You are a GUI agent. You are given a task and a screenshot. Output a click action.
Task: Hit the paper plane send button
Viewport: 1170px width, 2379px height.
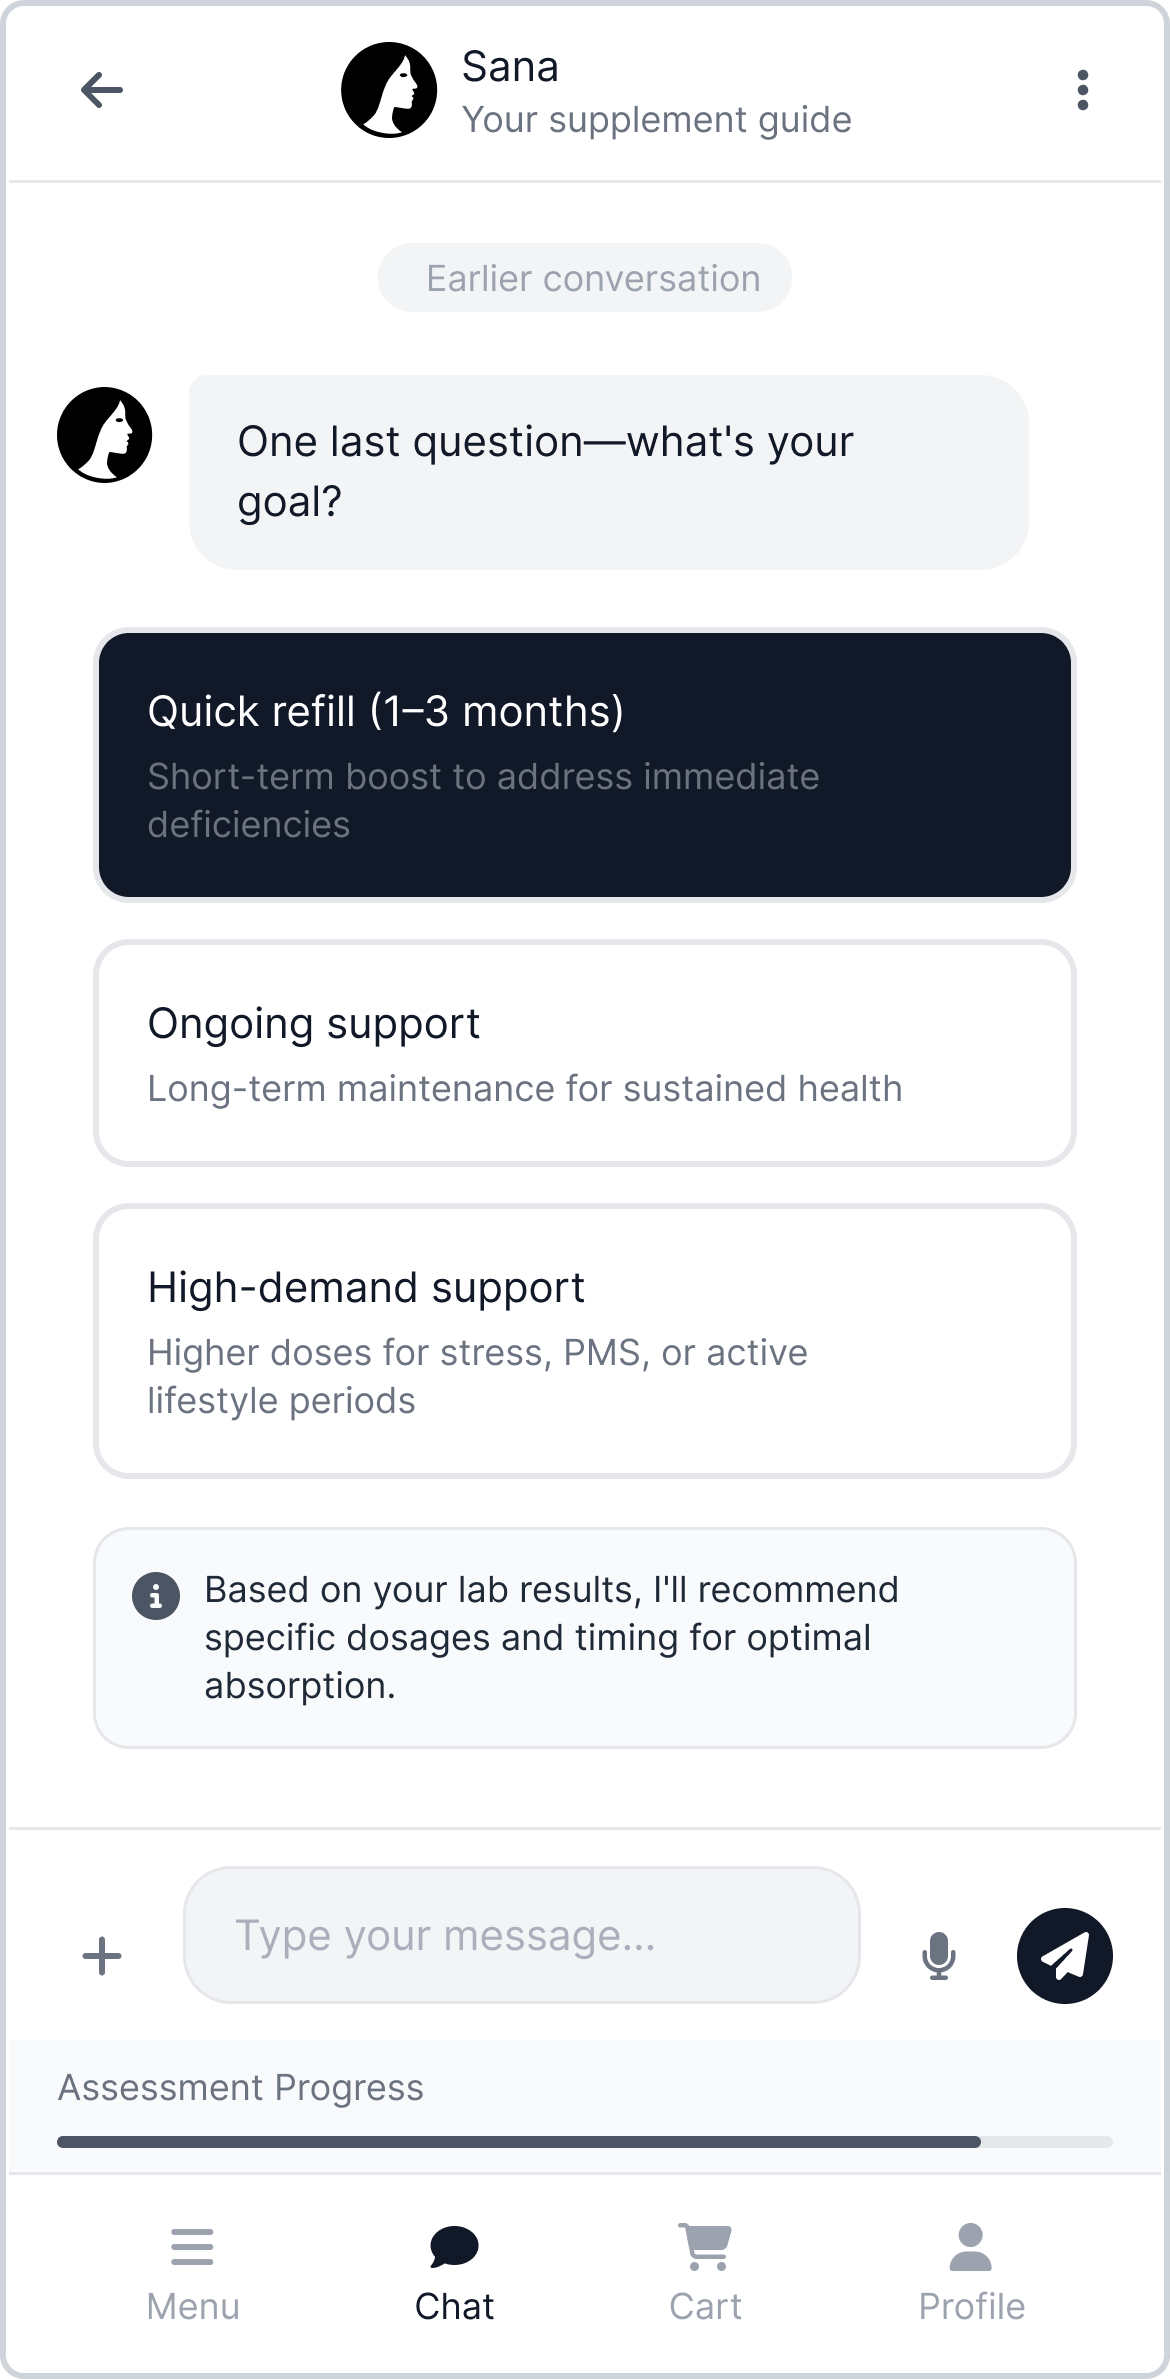pos(1064,1955)
